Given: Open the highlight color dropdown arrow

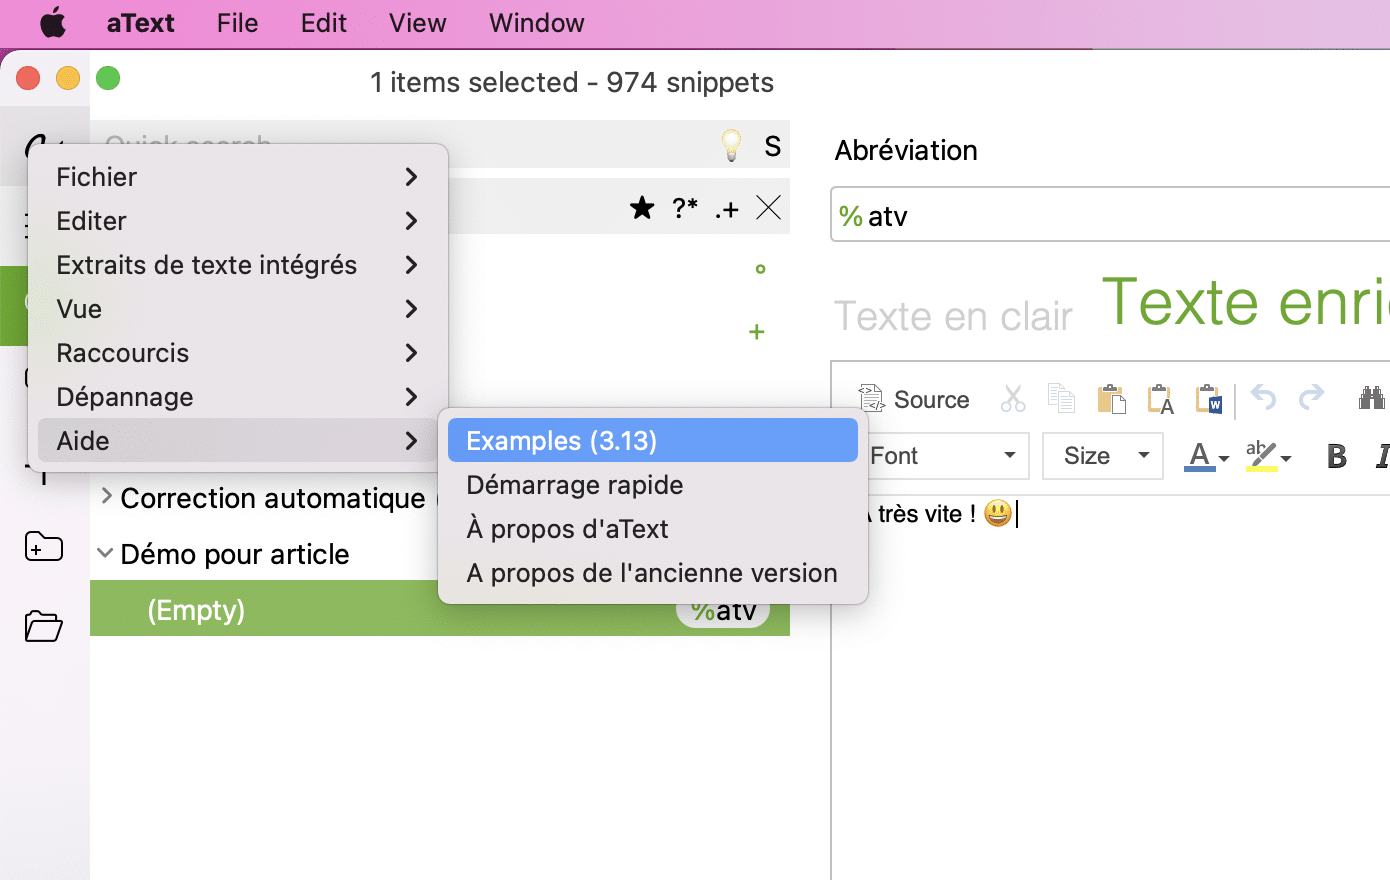Looking at the screenshot, I should point(1286,459).
